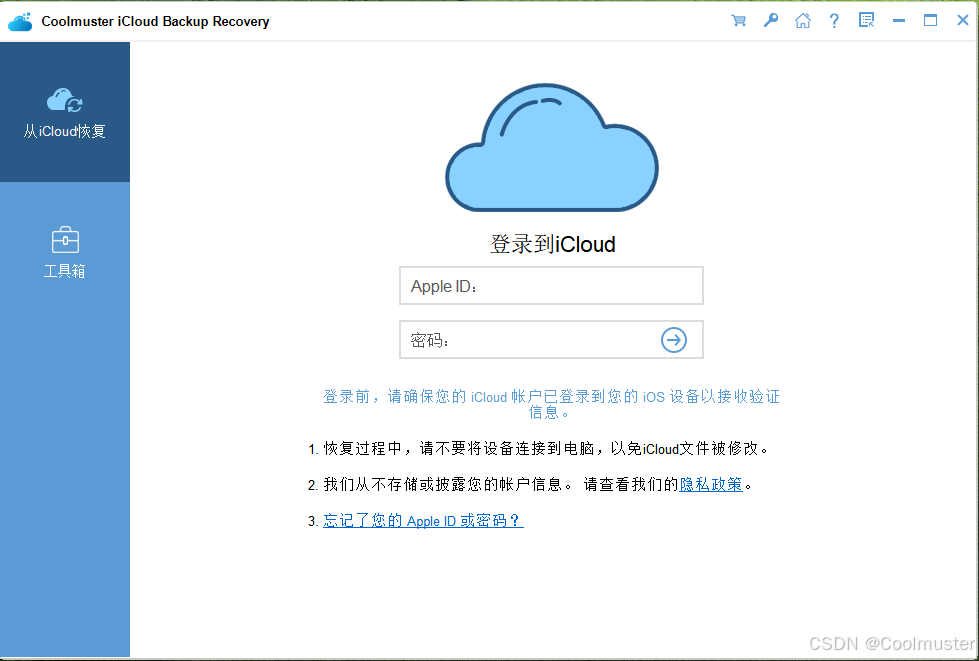Click the large blue cloud illustration
Image resolution: width=979 pixels, height=661 pixels.
[552, 147]
